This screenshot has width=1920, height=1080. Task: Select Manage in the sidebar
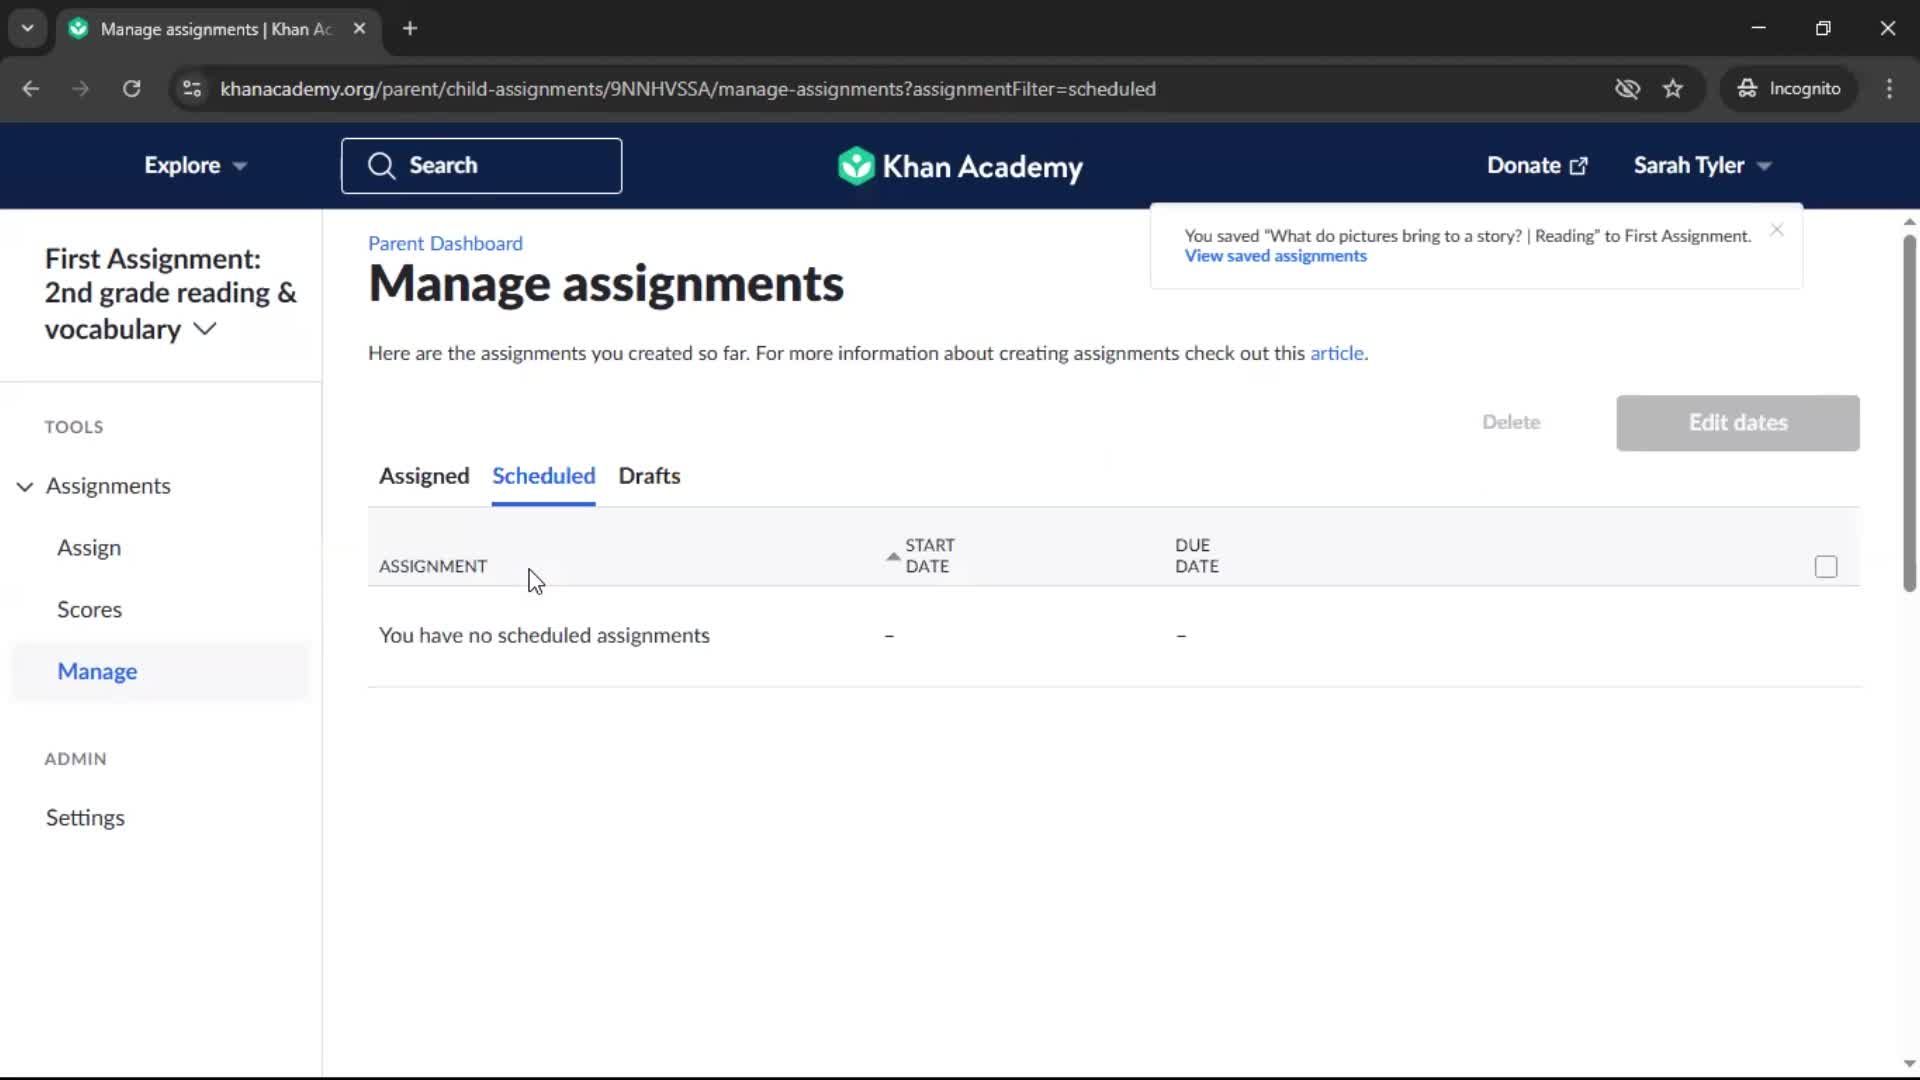[97, 672]
